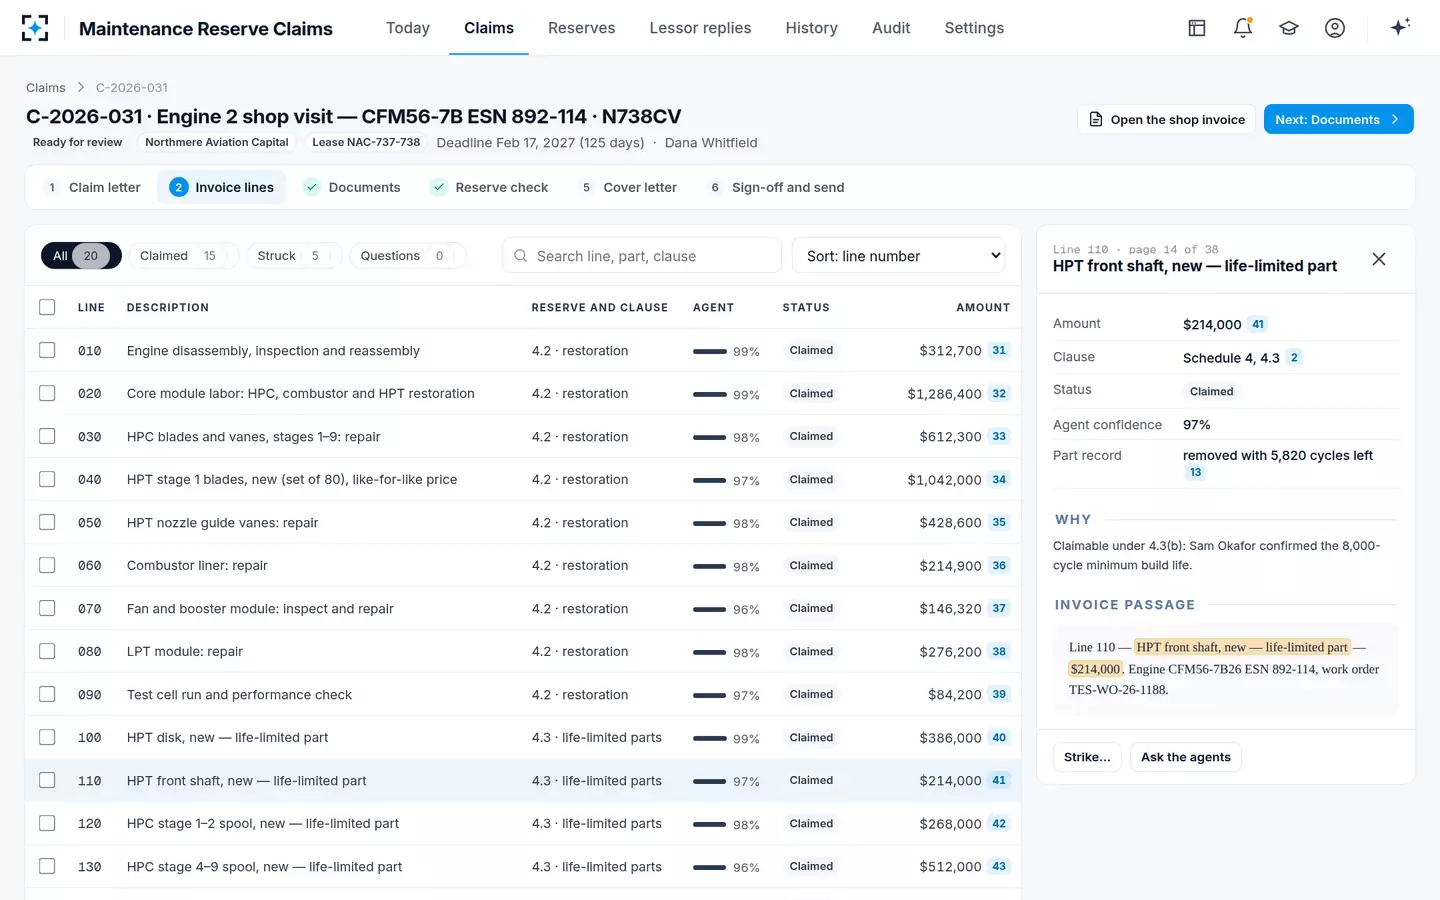
Task: Open the shop invoice
Action: pyautogui.click(x=1165, y=119)
